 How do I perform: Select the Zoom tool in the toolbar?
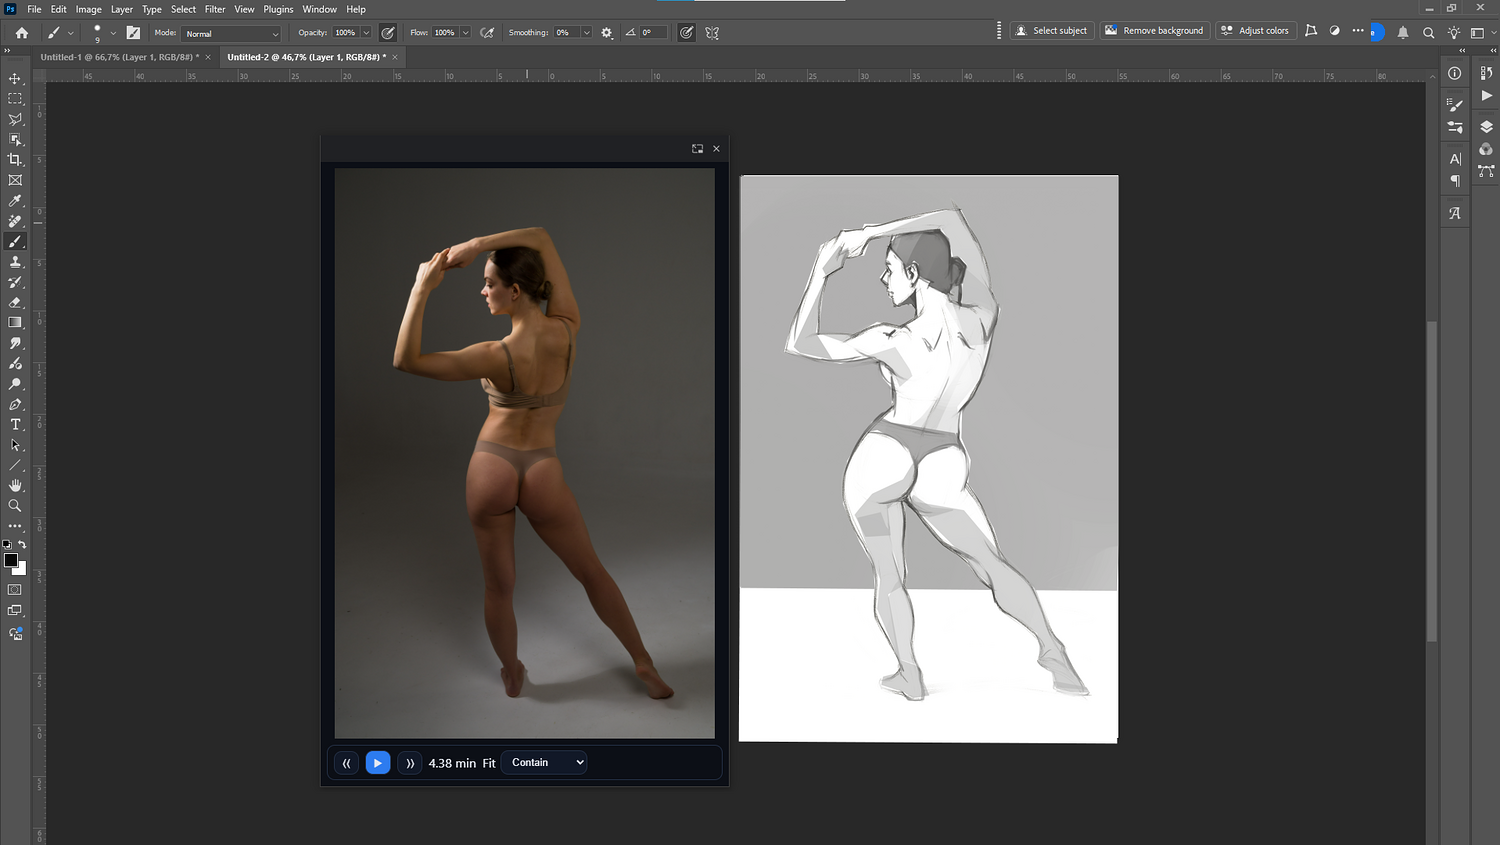(x=15, y=506)
